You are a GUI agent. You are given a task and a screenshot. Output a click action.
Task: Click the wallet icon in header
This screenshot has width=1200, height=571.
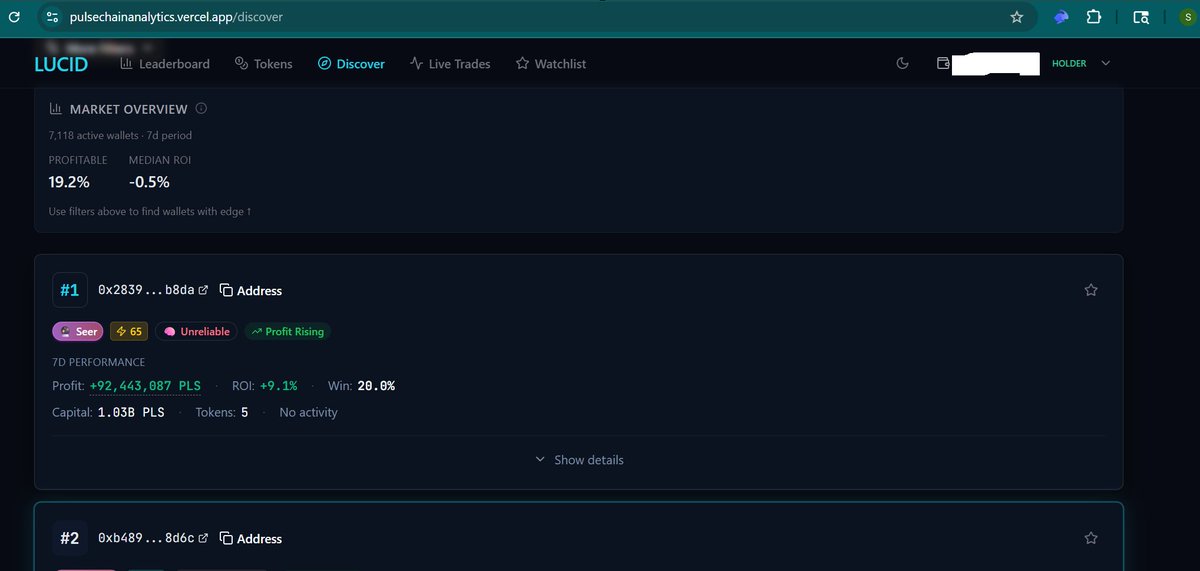point(942,63)
